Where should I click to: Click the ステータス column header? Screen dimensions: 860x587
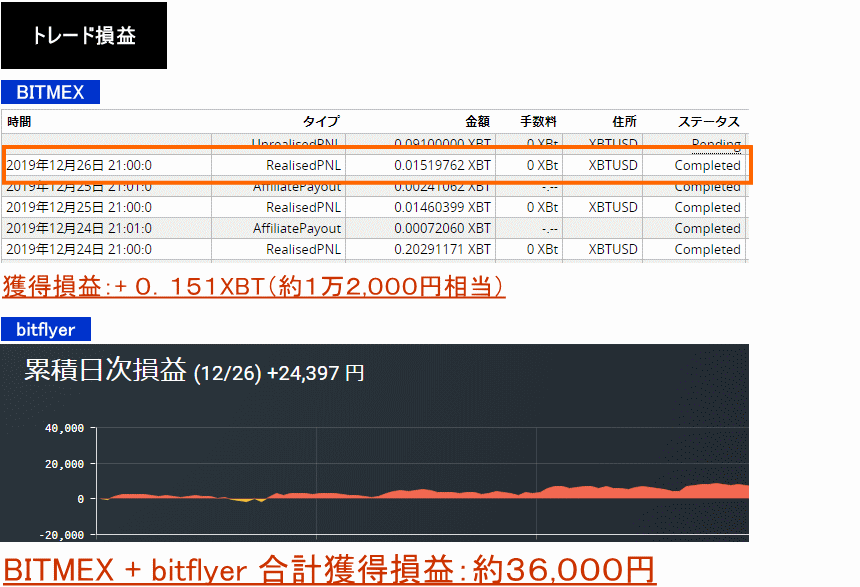point(708,121)
